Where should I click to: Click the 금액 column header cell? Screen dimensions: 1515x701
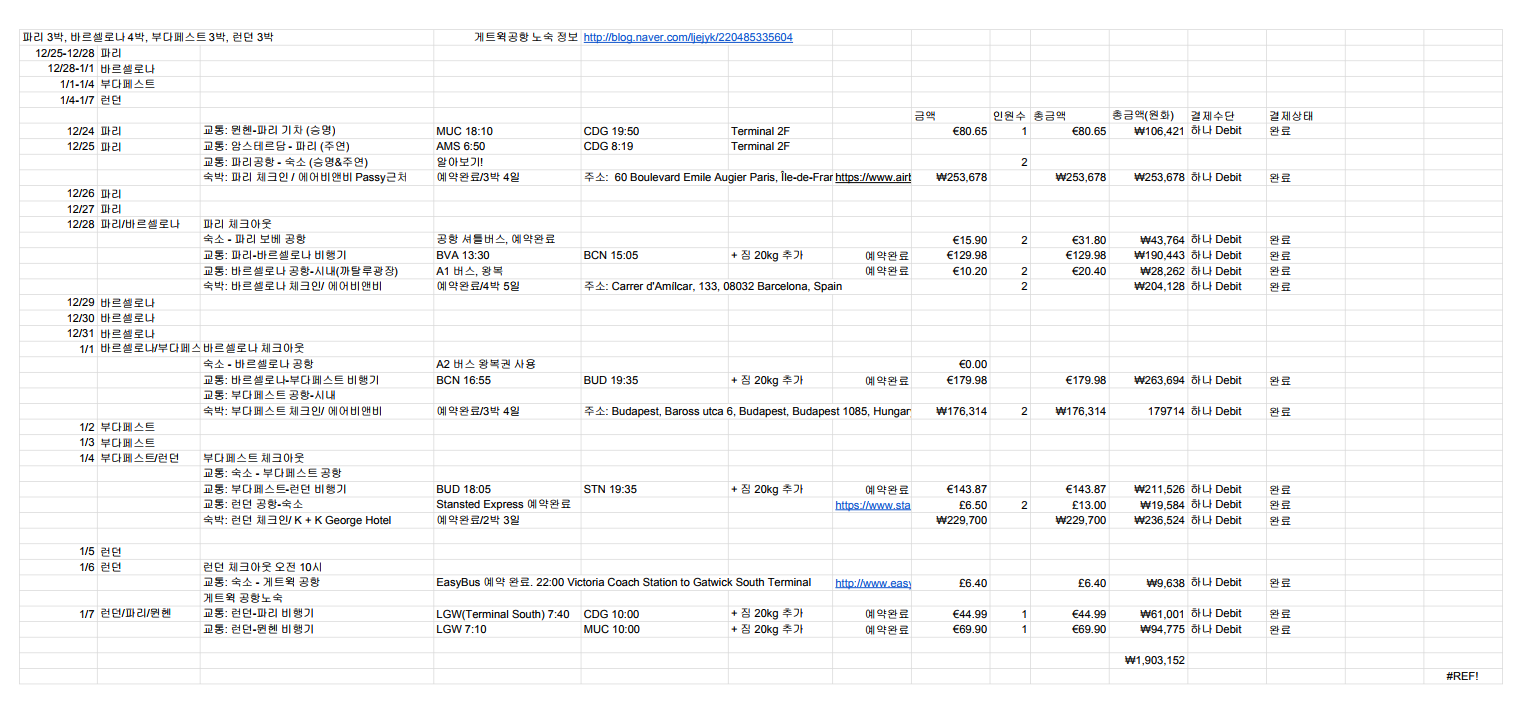pos(925,116)
